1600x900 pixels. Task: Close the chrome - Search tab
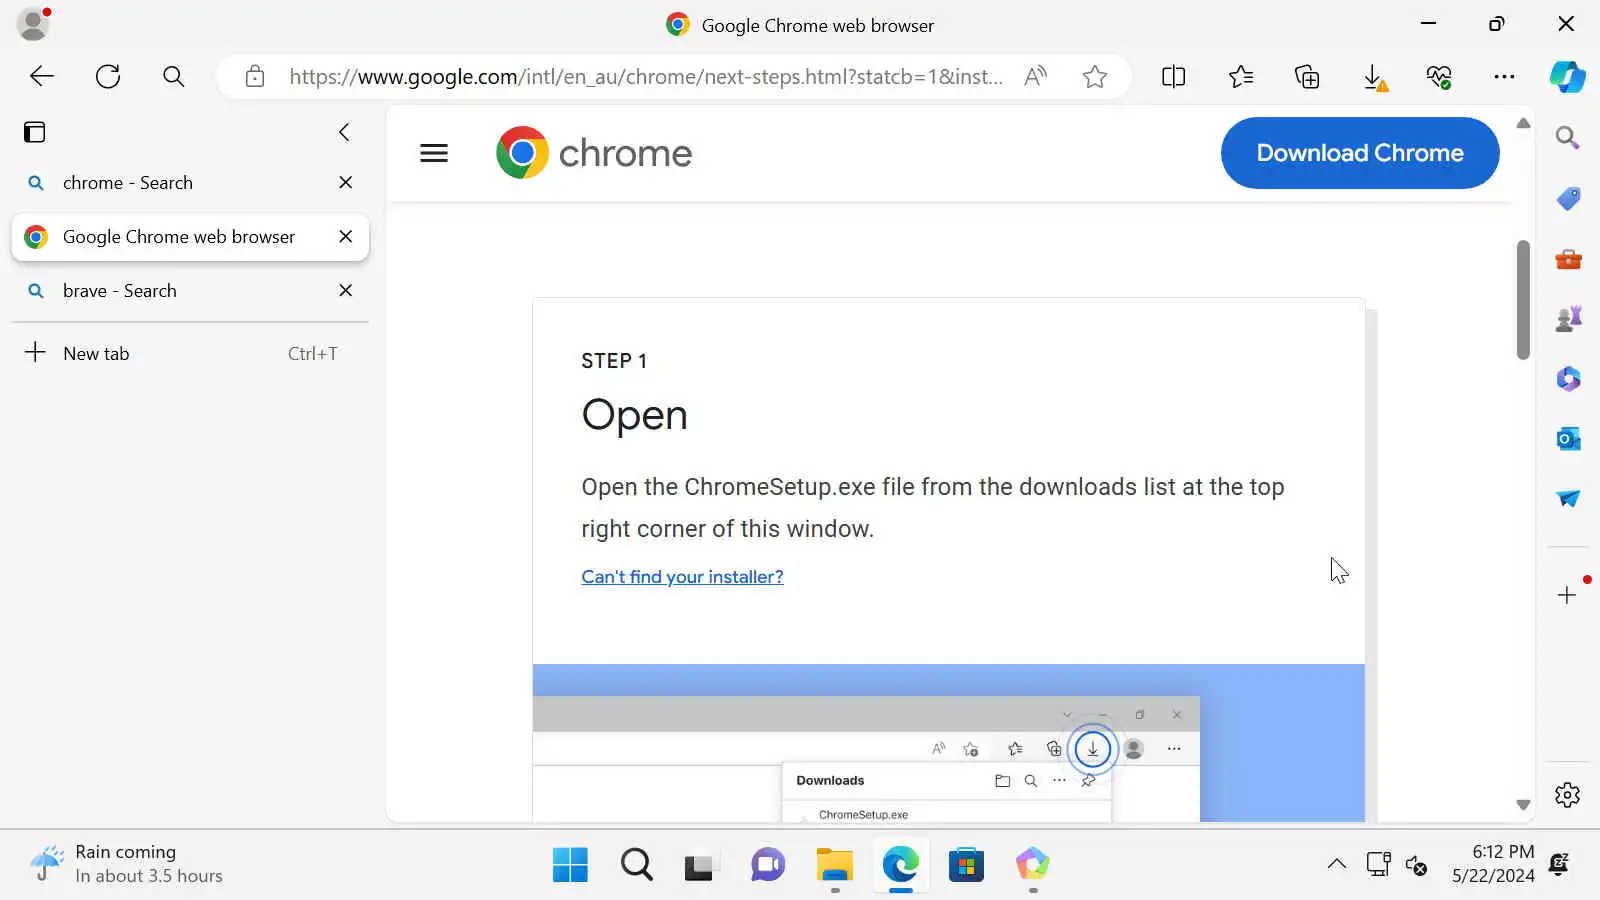tap(346, 183)
